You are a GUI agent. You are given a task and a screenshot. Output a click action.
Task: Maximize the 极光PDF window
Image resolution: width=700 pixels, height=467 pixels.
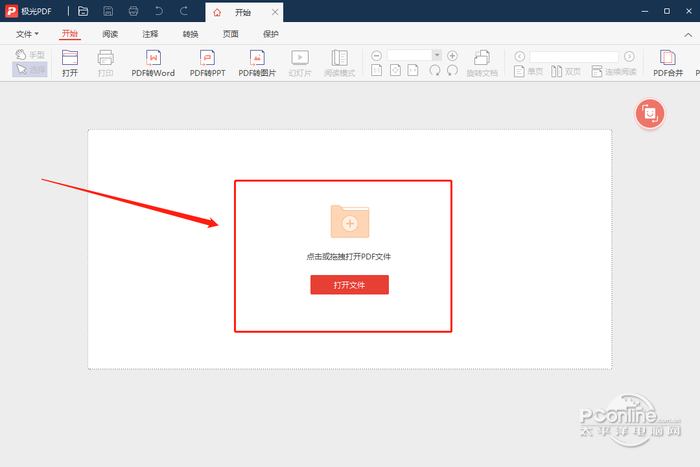pyautogui.click(x=667, y=11)
